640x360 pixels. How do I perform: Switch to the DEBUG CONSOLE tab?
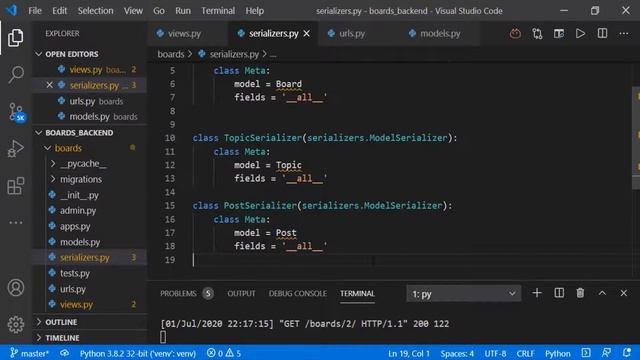pos(298,293)
